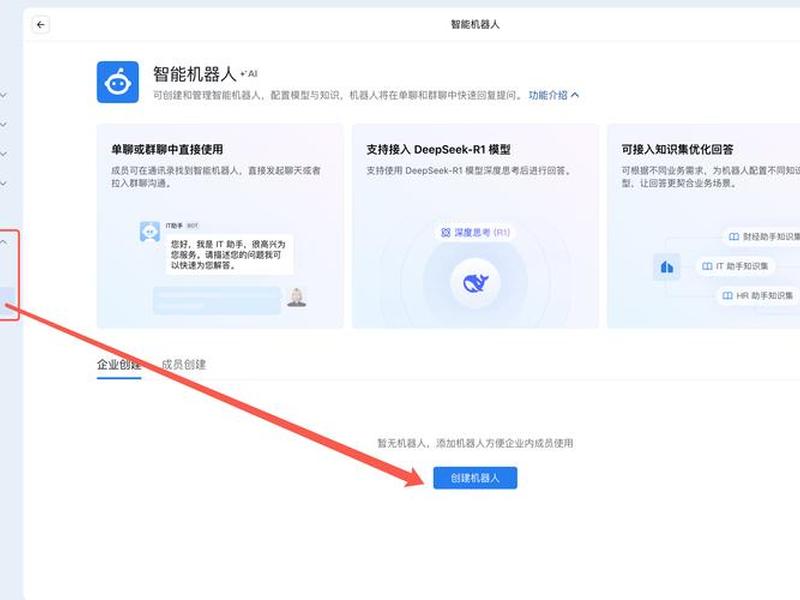Click the 深度思考 (R1) tag
This screenshot has height=600, width=800.
475,233
